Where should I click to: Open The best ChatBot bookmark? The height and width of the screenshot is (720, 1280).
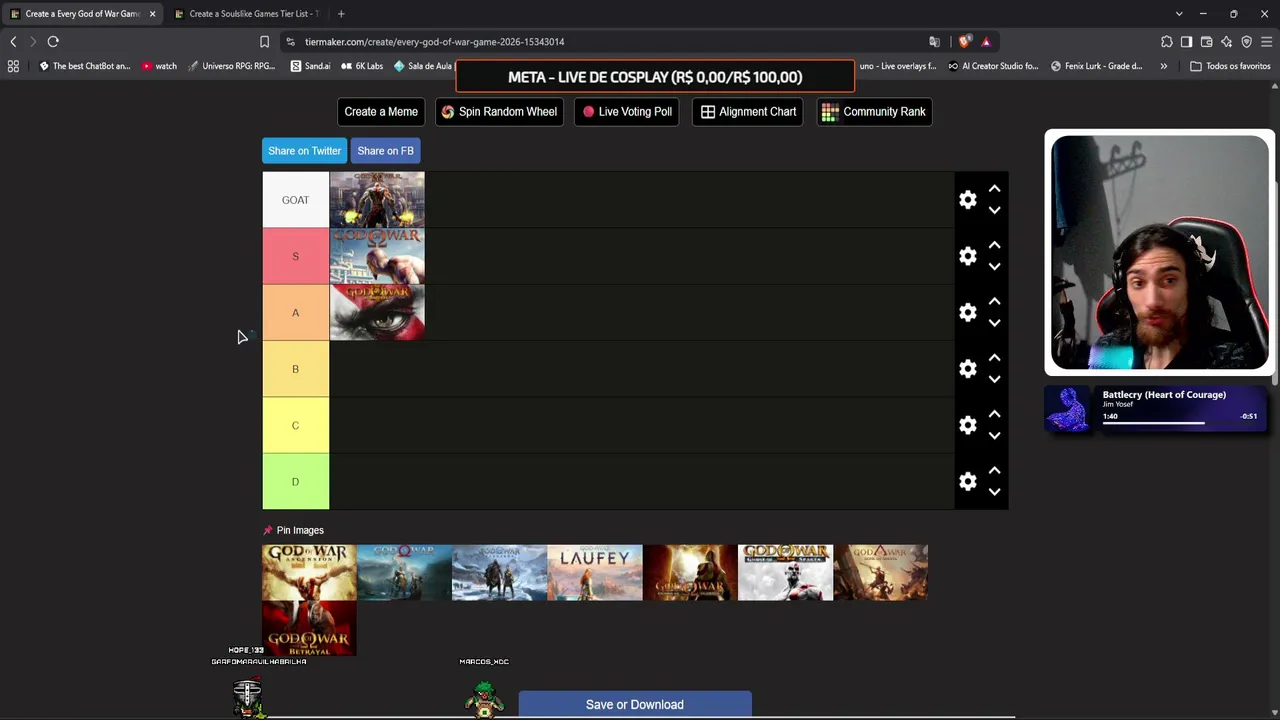pos(84,66)
